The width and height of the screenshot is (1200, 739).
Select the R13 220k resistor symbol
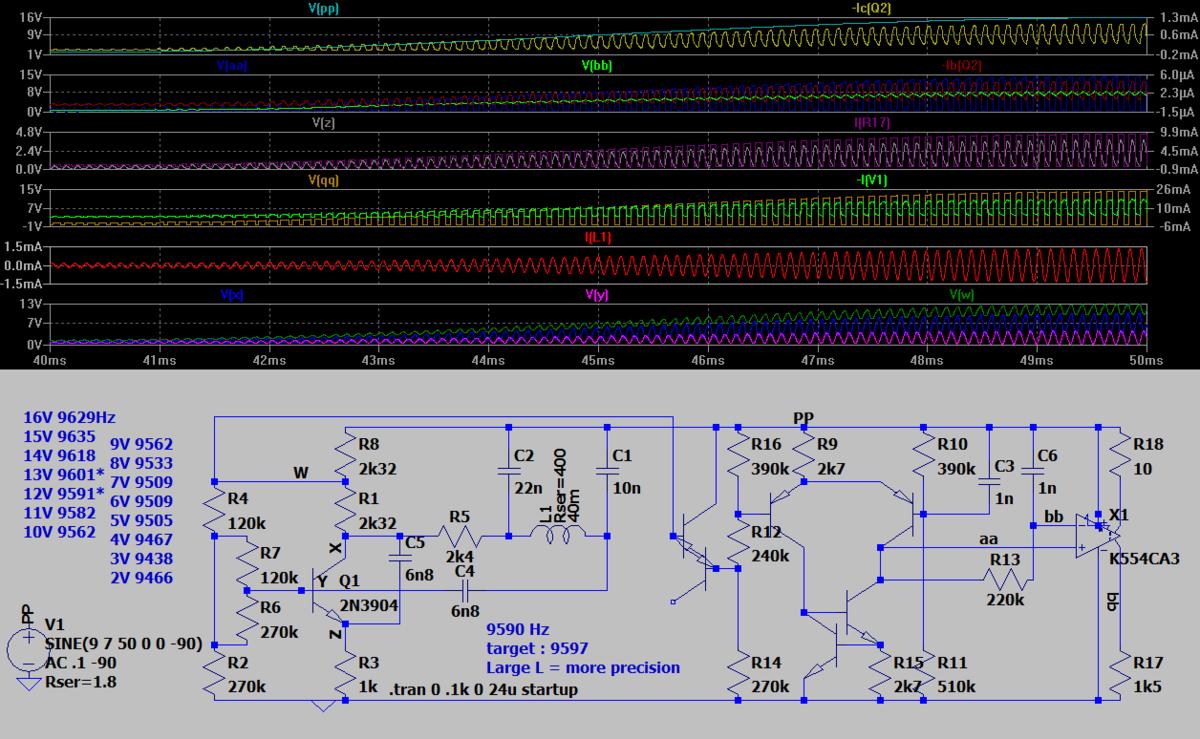coord(1004,578)
